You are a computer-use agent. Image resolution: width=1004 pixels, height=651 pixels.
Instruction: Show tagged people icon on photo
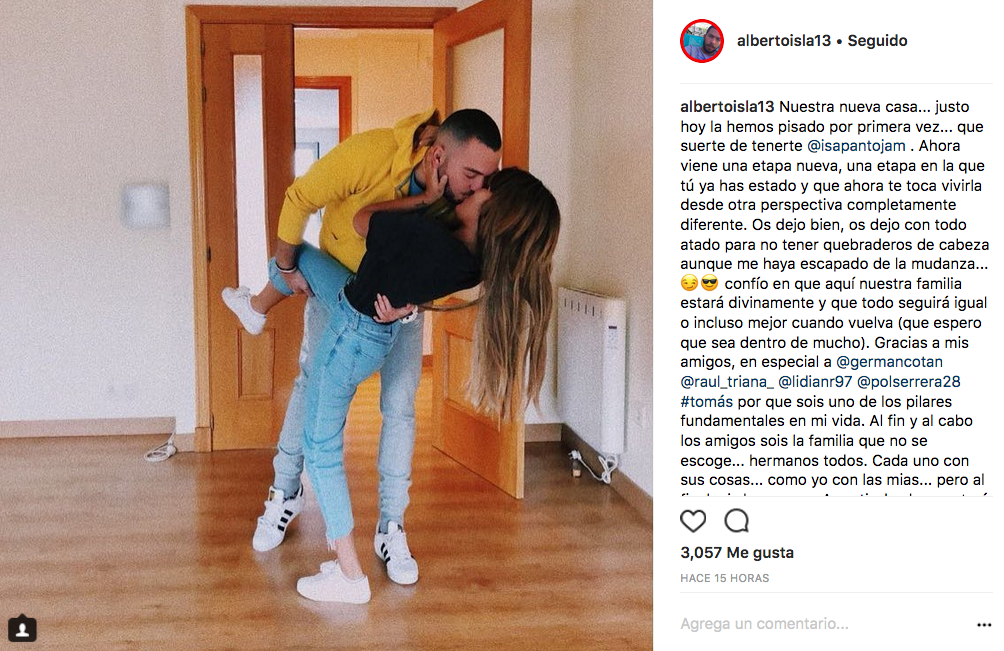click(x=22, y=629)
